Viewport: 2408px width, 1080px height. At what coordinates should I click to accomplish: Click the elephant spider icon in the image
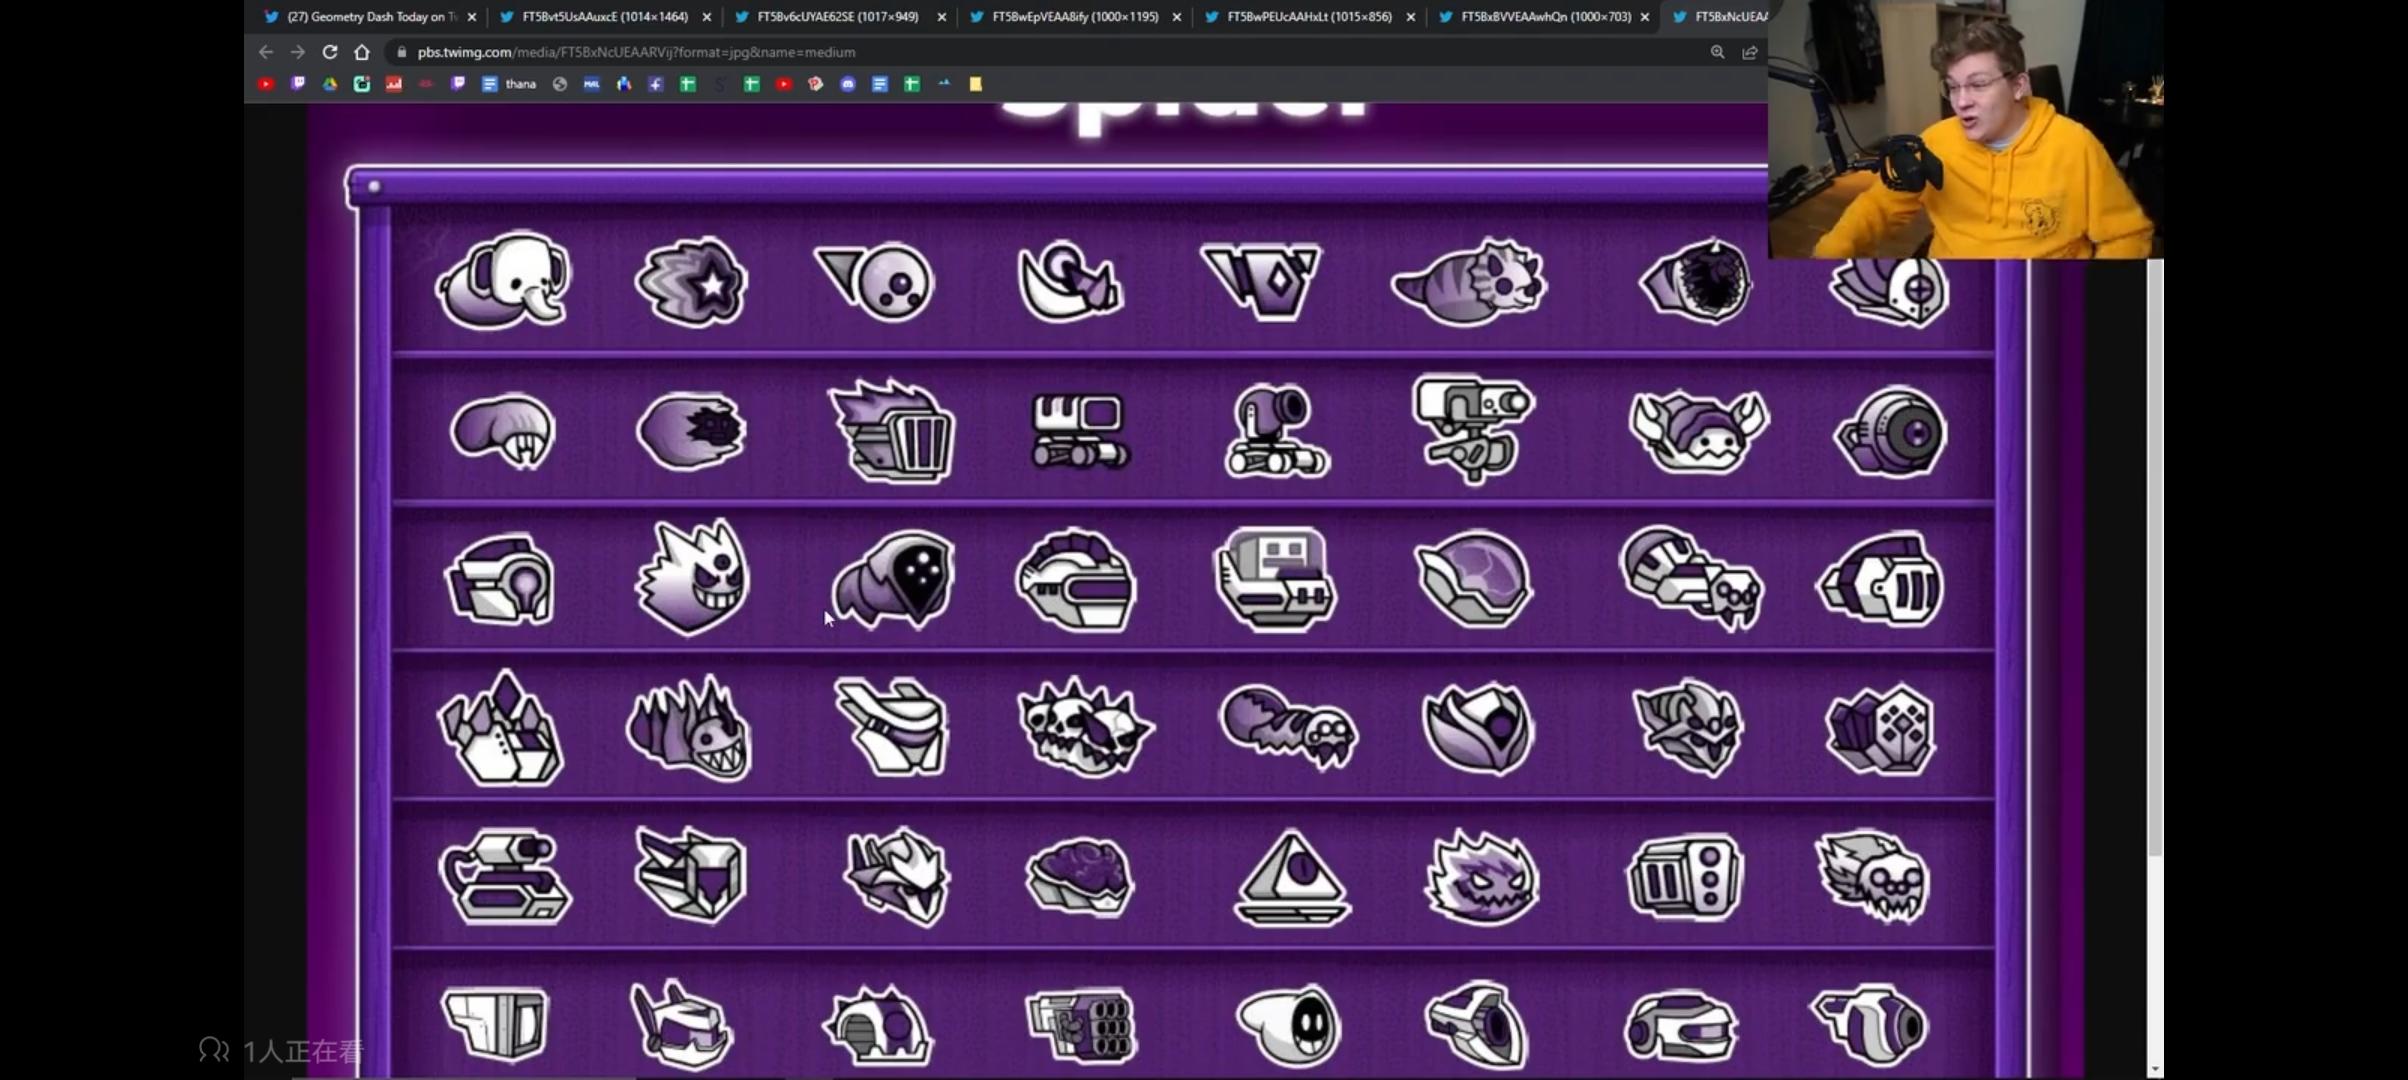tap(503, 281)
